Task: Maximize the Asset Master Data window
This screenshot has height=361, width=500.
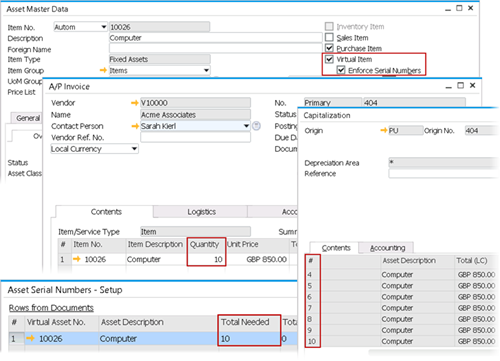Action: tap(459, 8)
